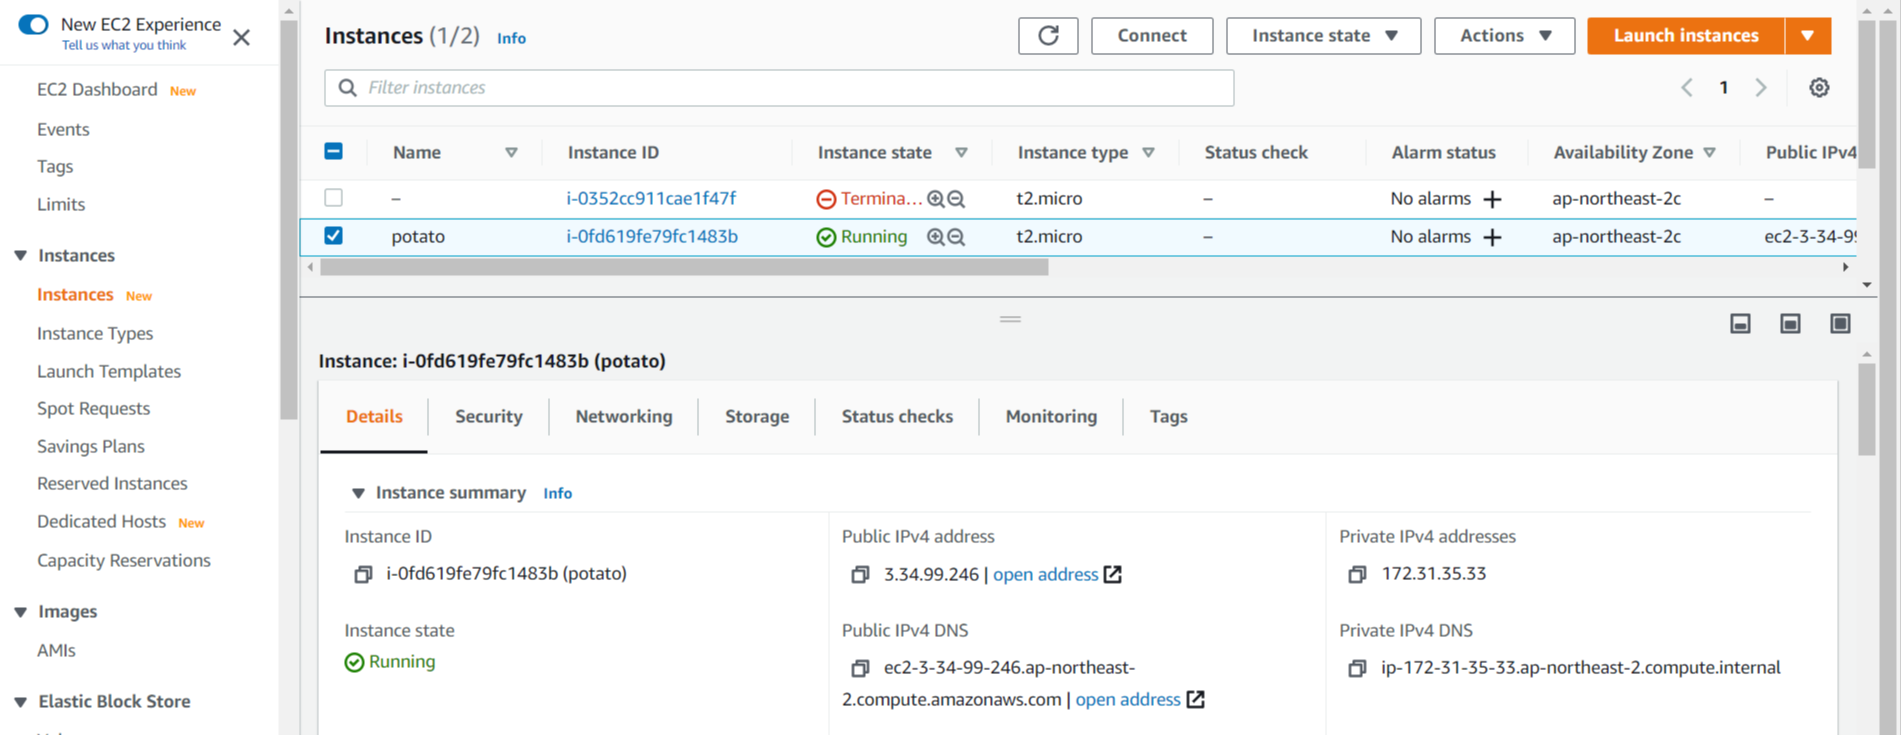Open external link icon beside Public IPv4 address
Viewport: 1901px width, 735px height.
pyautogui.click(x=1113, y=574)
